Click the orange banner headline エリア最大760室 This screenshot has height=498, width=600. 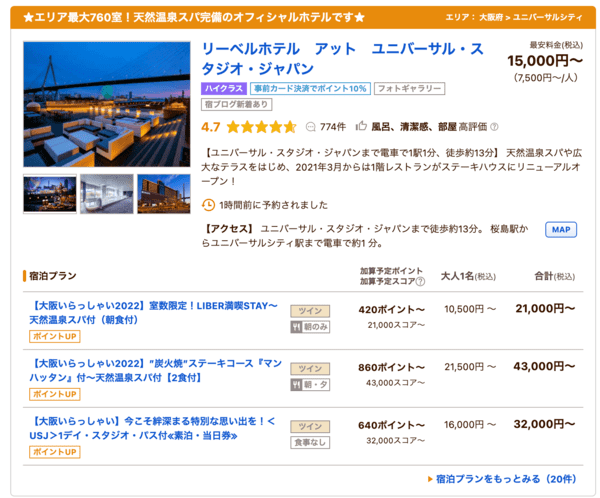[x=194, y=17]
